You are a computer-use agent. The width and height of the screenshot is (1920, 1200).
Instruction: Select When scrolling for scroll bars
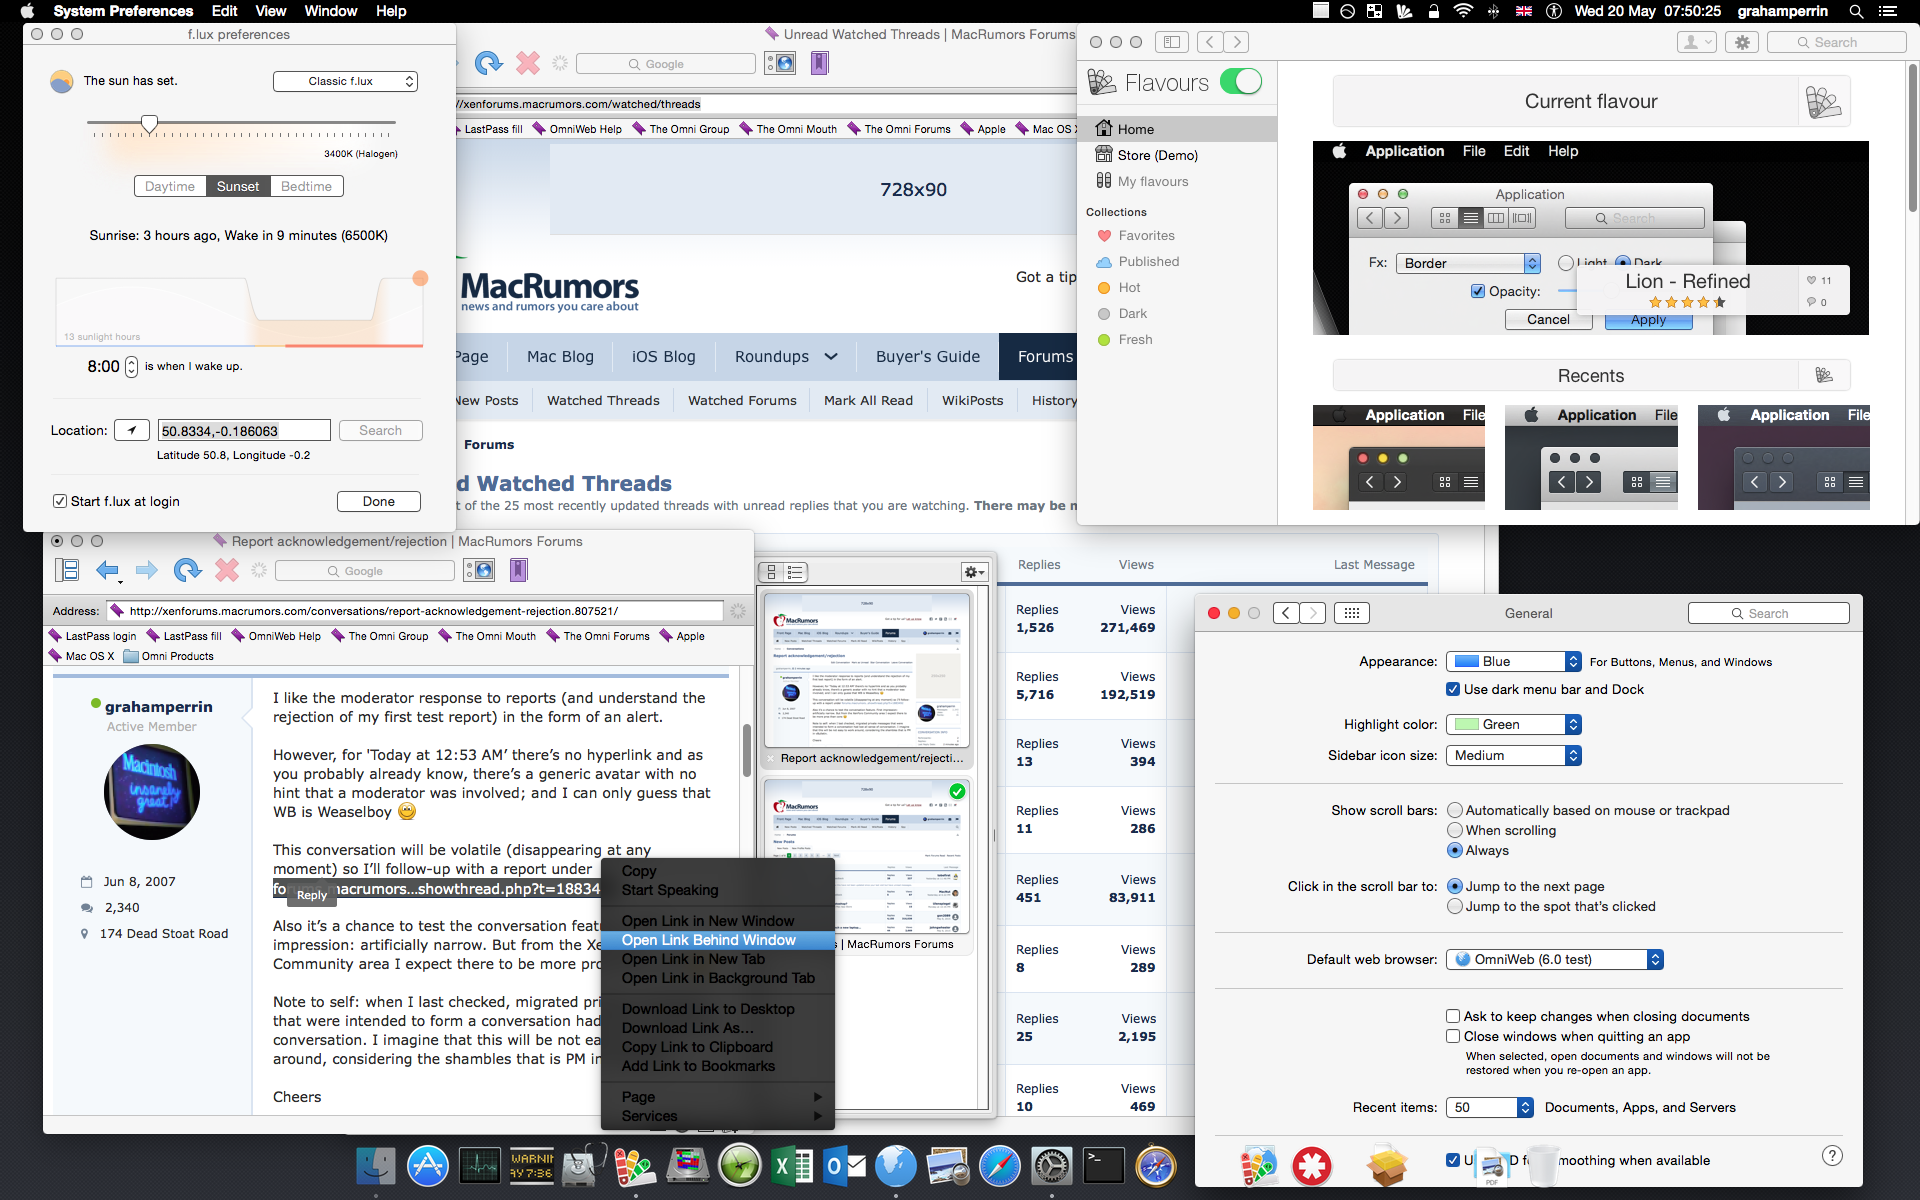pos(1455,830)
